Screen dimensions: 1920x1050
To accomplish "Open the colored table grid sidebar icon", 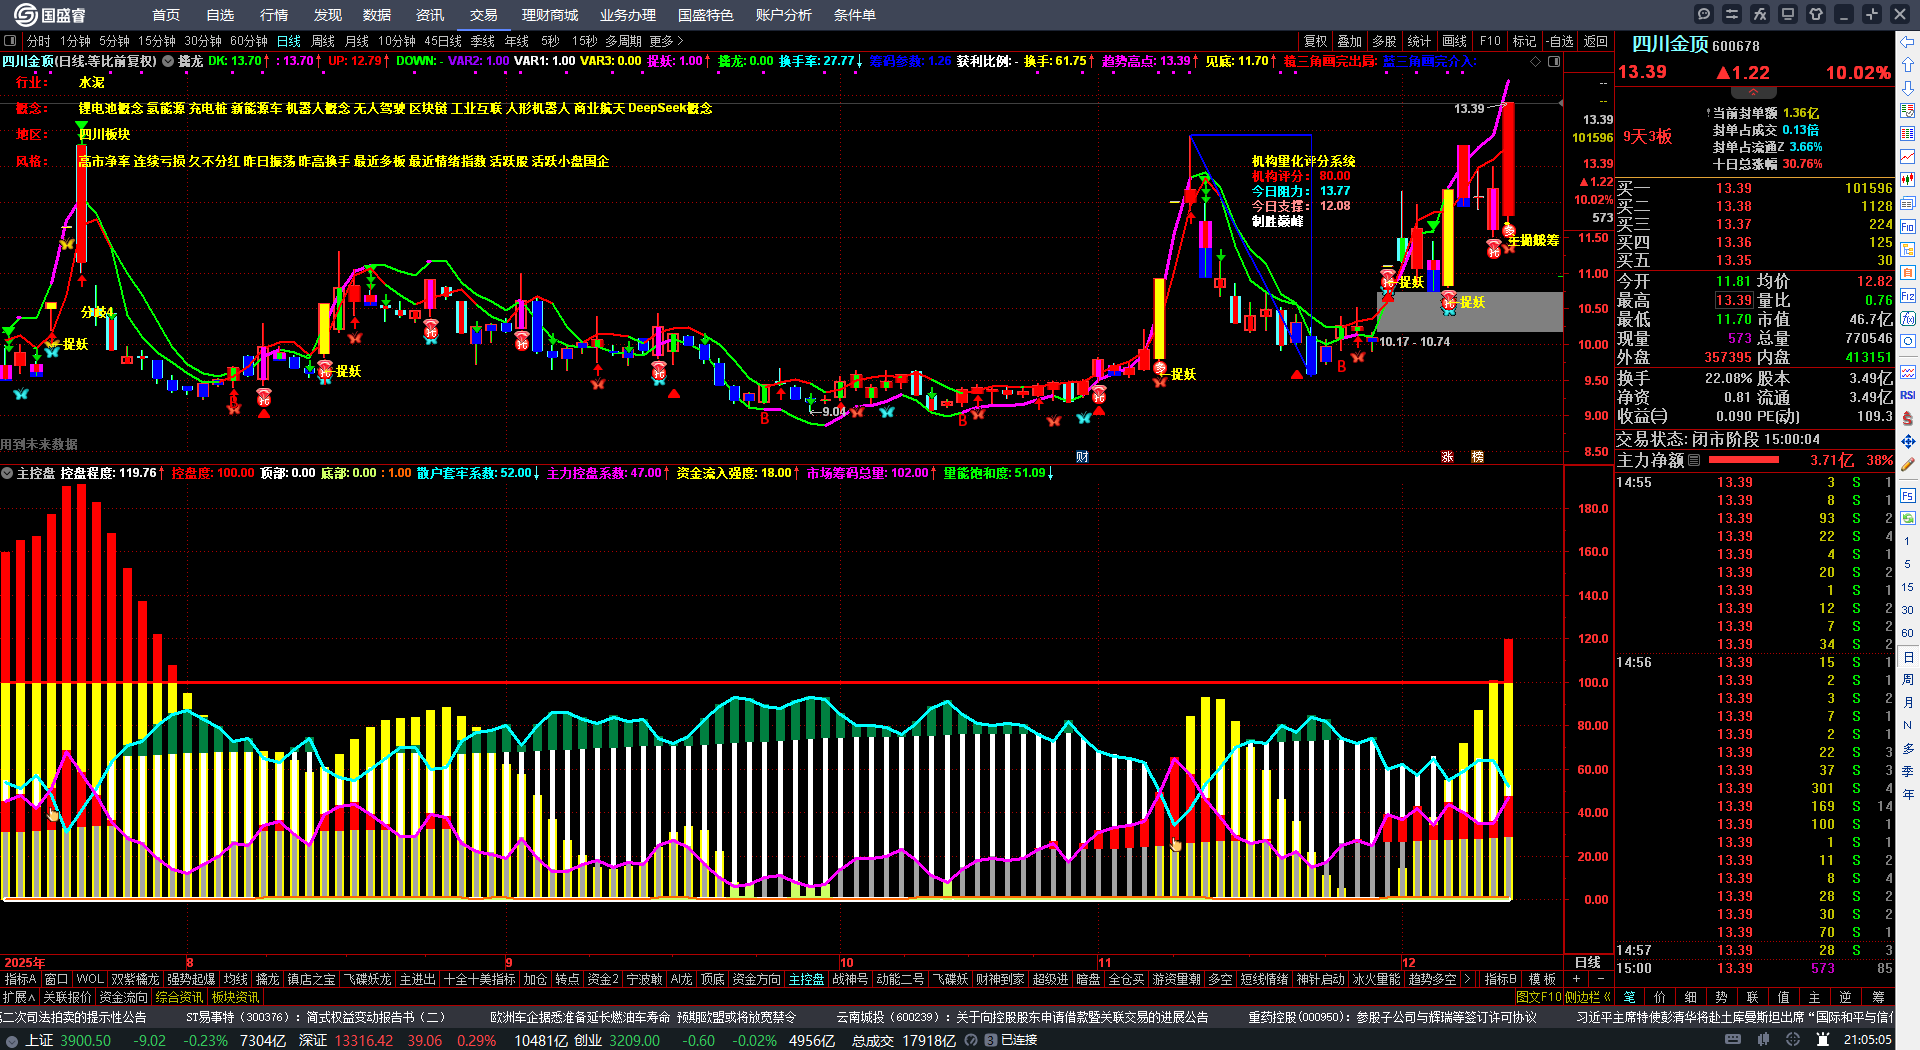I will click(x=1908, y=134).
